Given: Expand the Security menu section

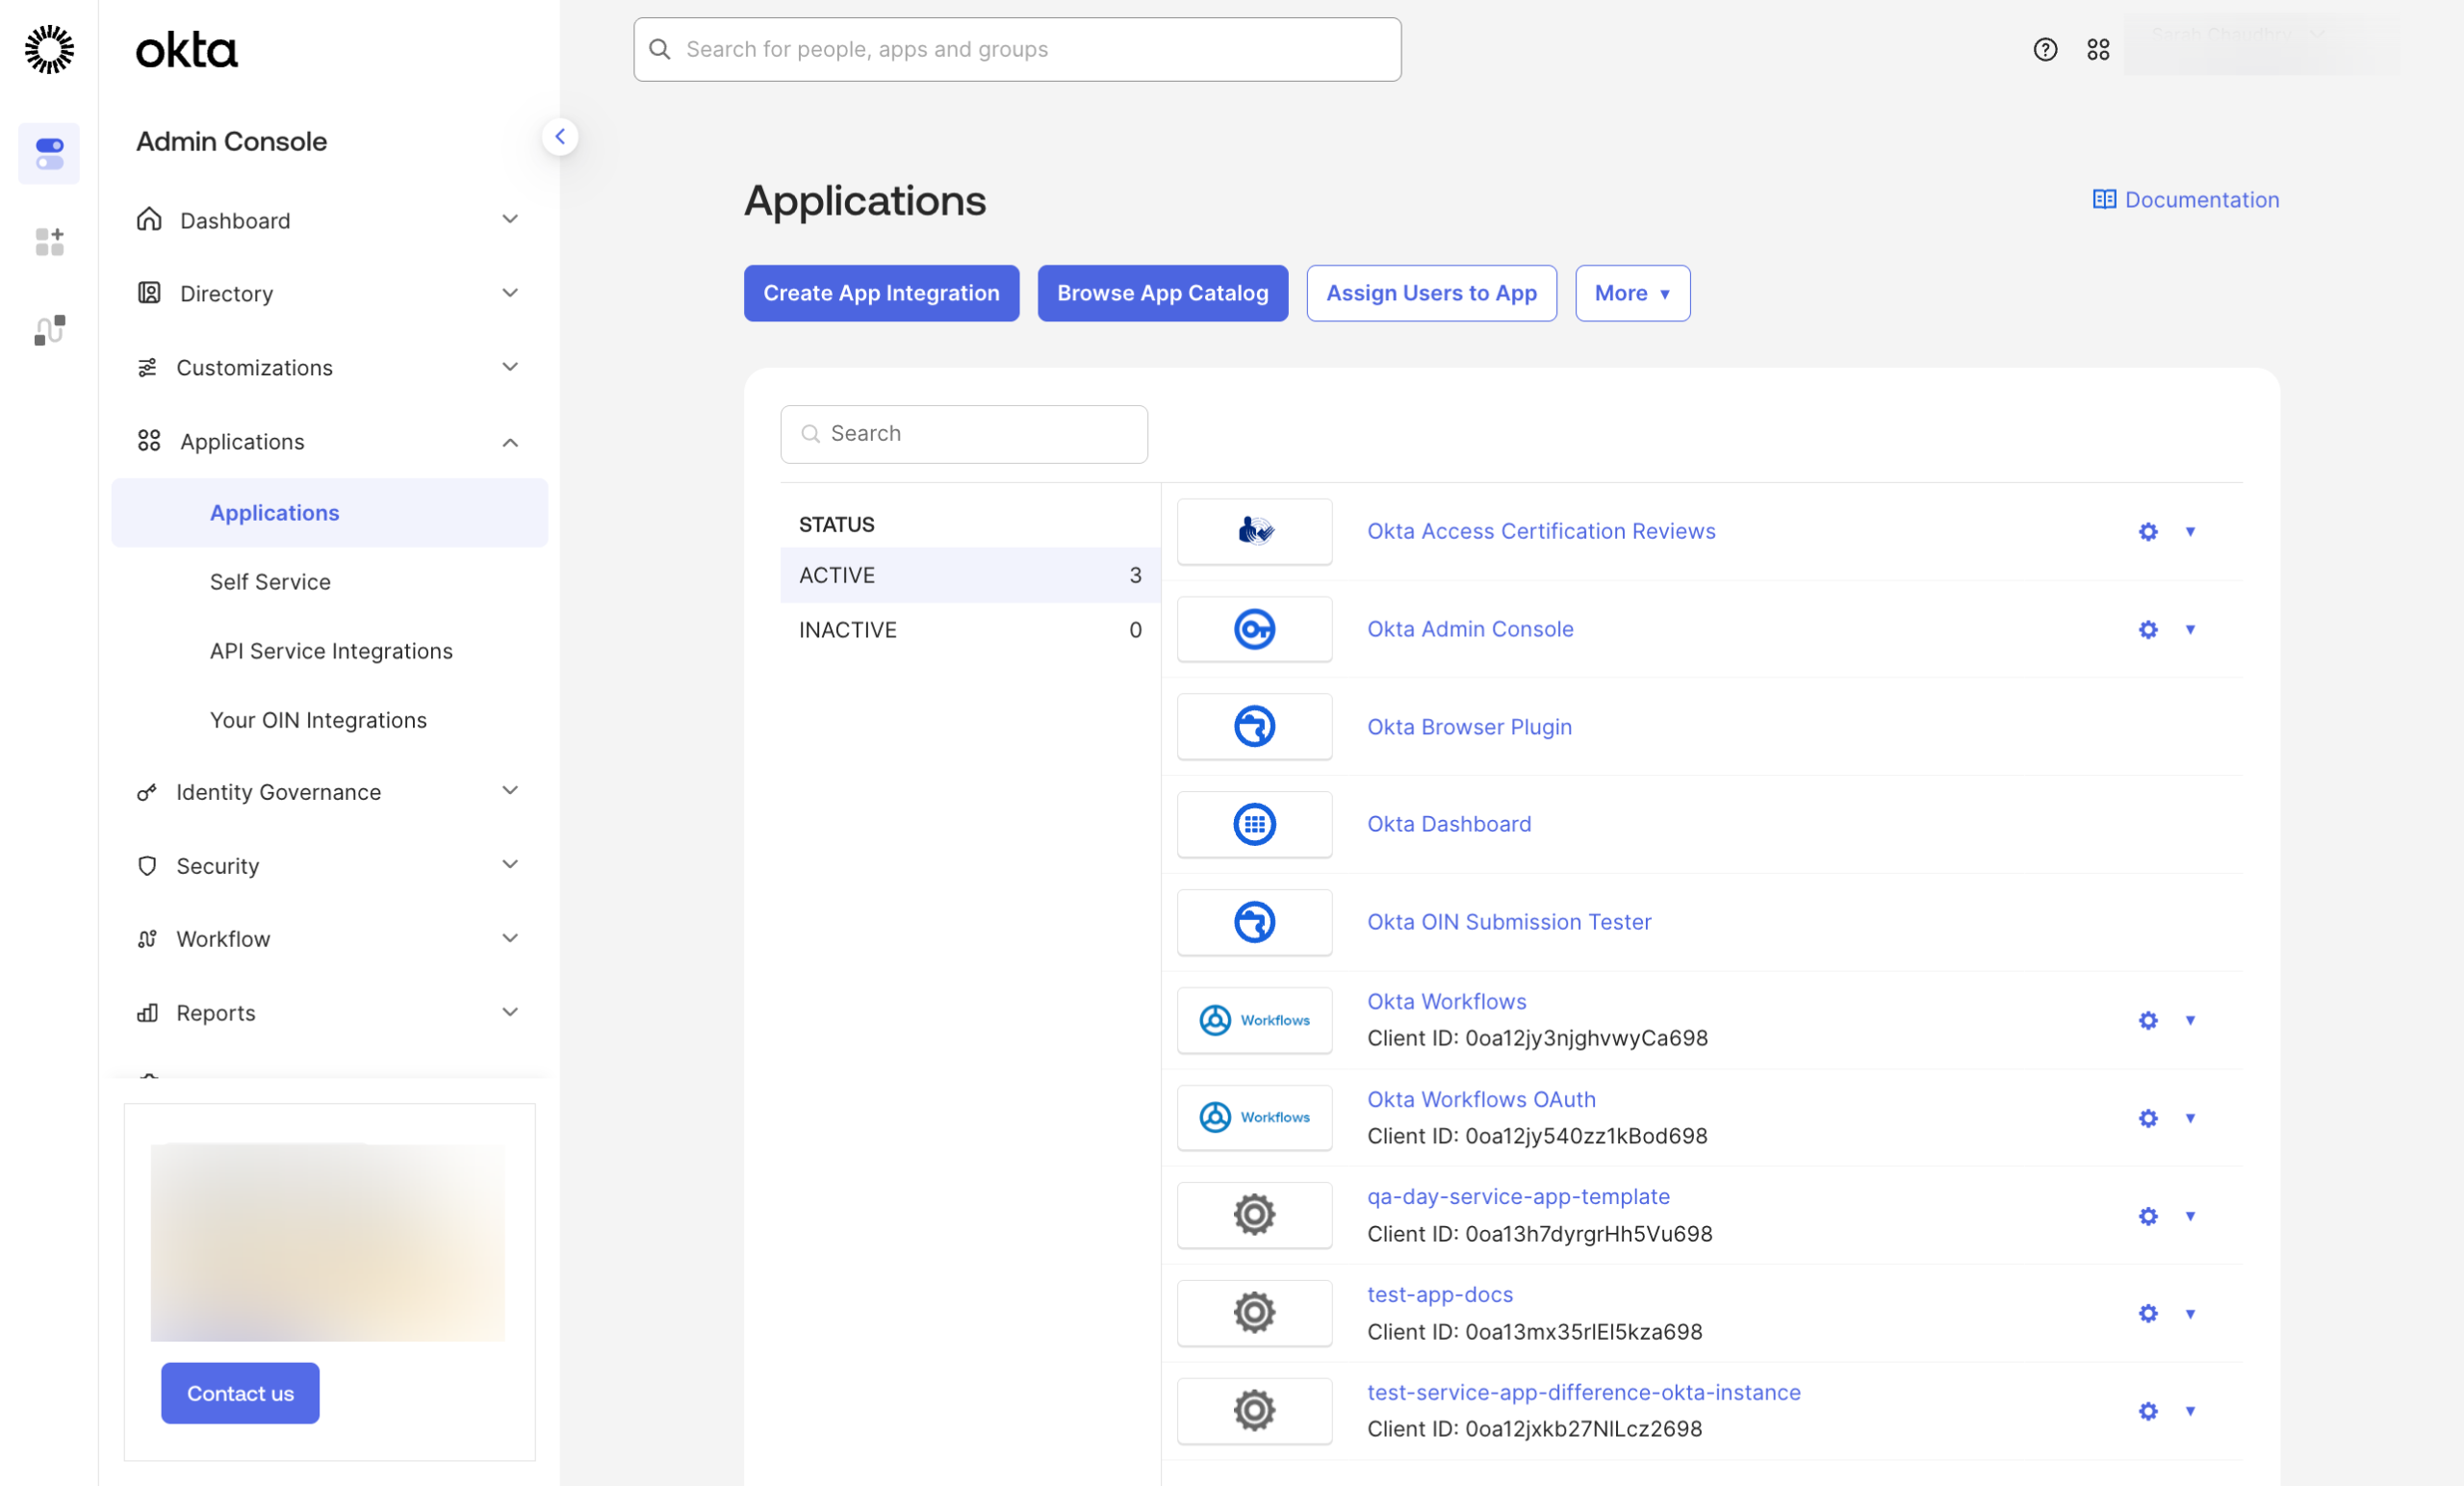Looking at the screenshot, I should click(330, 865).
